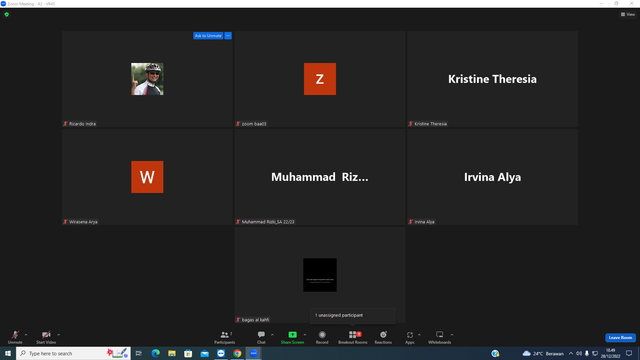The width and height of the screenshot is (640, 360).
Task: Open the Windows Start menu
Action: coord(8,353)
